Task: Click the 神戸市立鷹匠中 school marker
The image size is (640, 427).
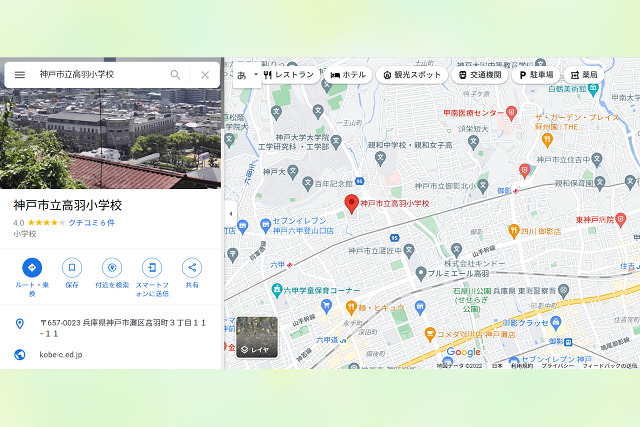Action: tap(409, 250)
